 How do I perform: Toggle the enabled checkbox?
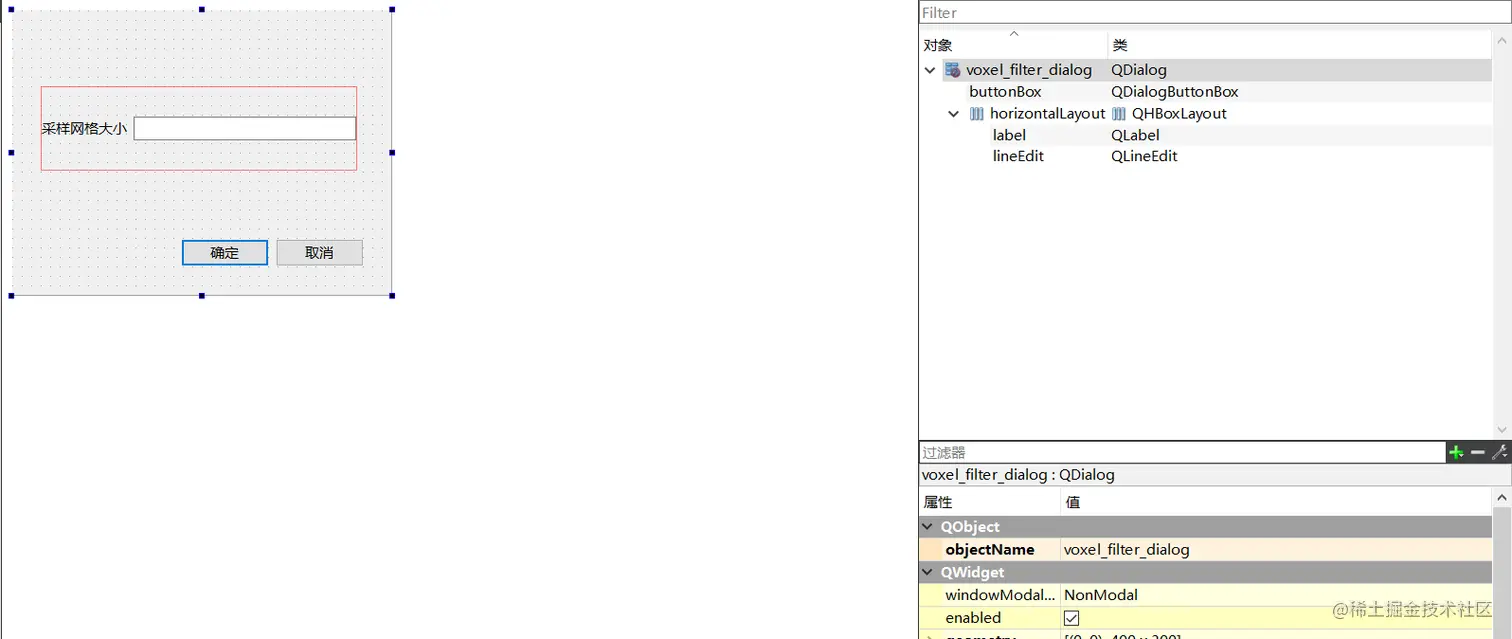pos(1071,618)
